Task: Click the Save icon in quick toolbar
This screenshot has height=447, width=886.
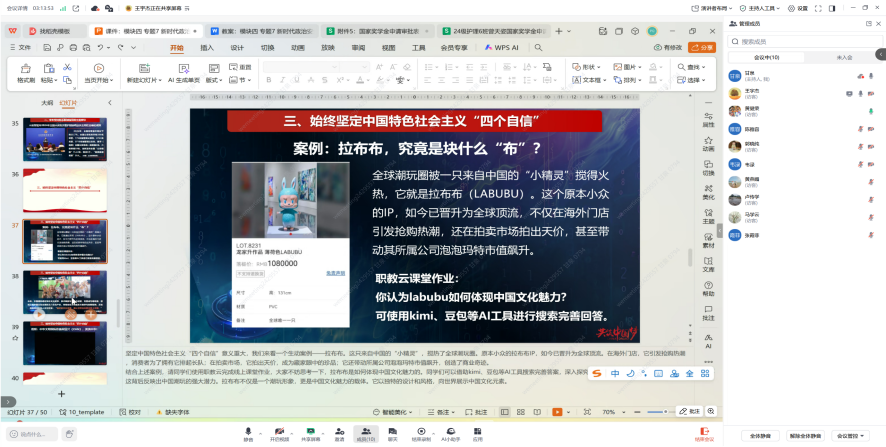Action: point(47,48)
